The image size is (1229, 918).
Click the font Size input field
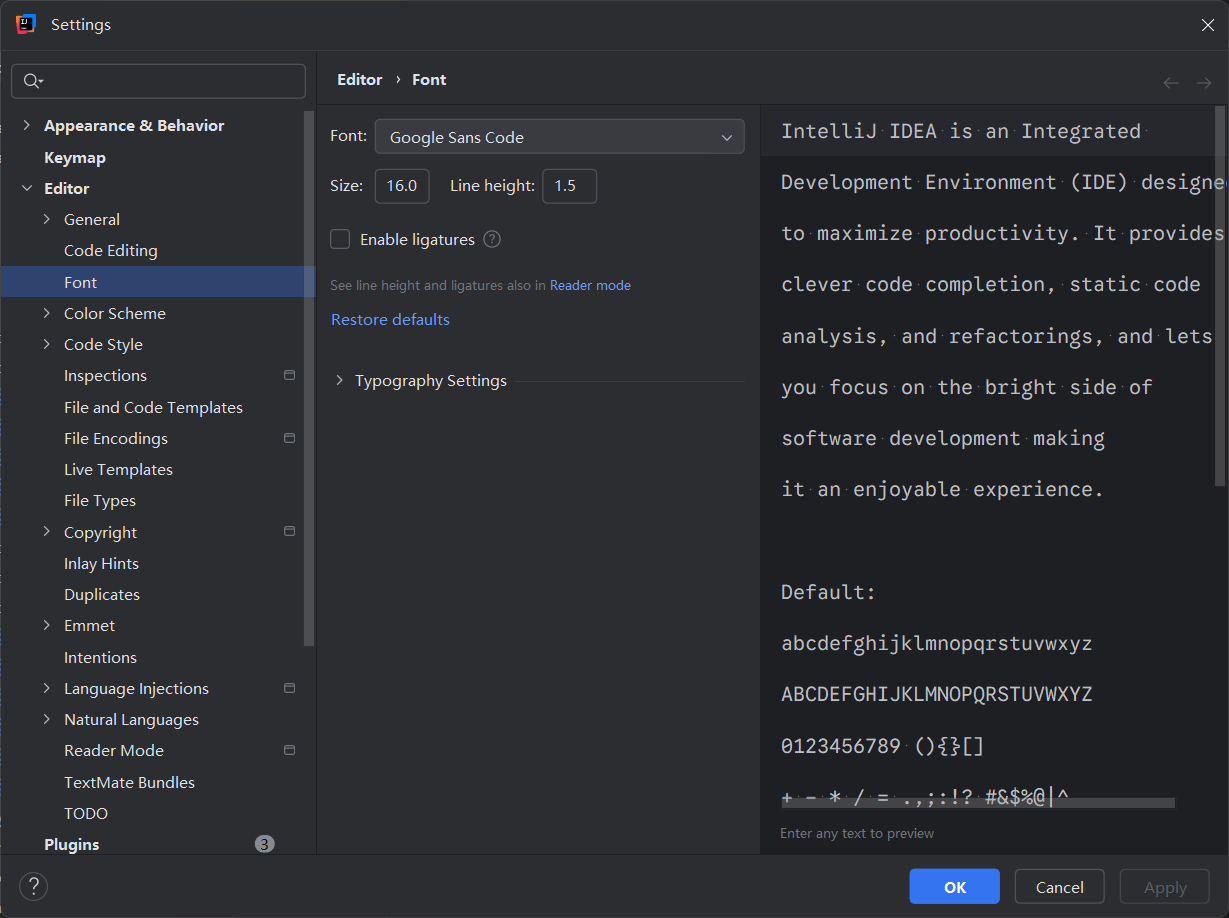pos(402,186)
